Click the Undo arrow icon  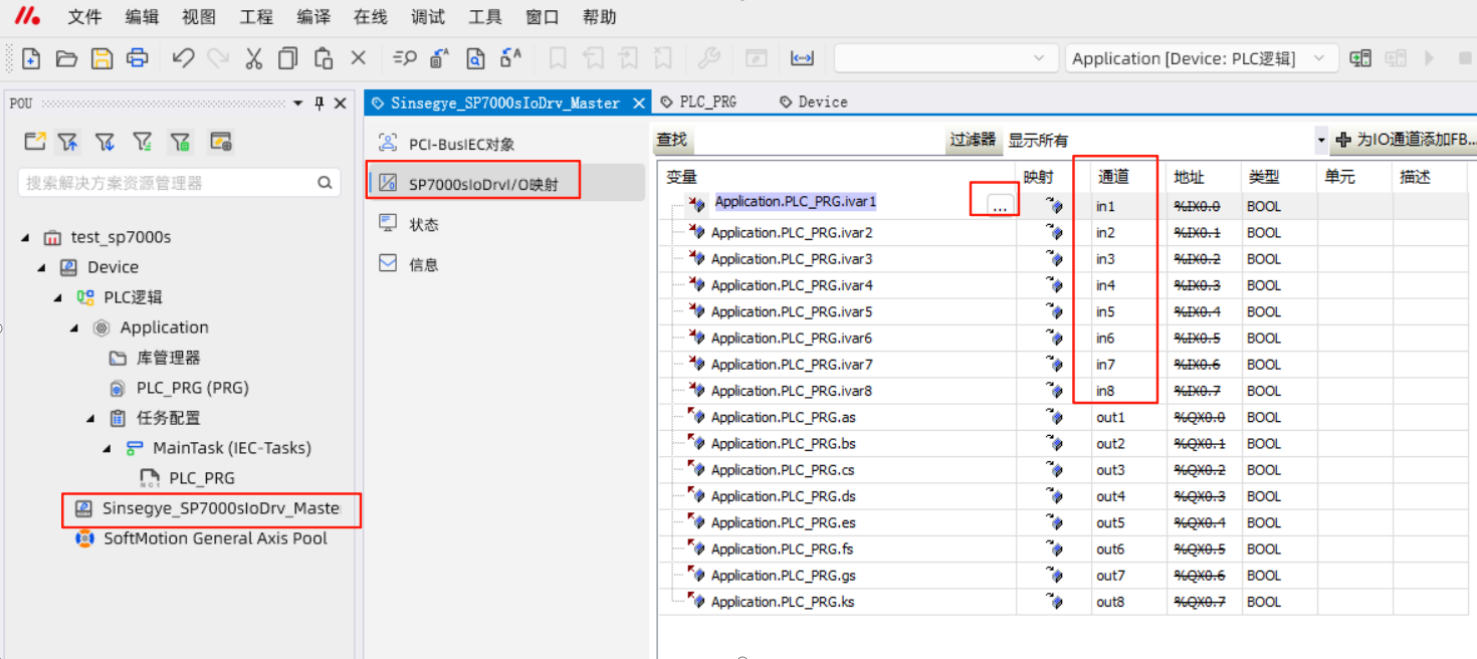click(x=182, y=59)
